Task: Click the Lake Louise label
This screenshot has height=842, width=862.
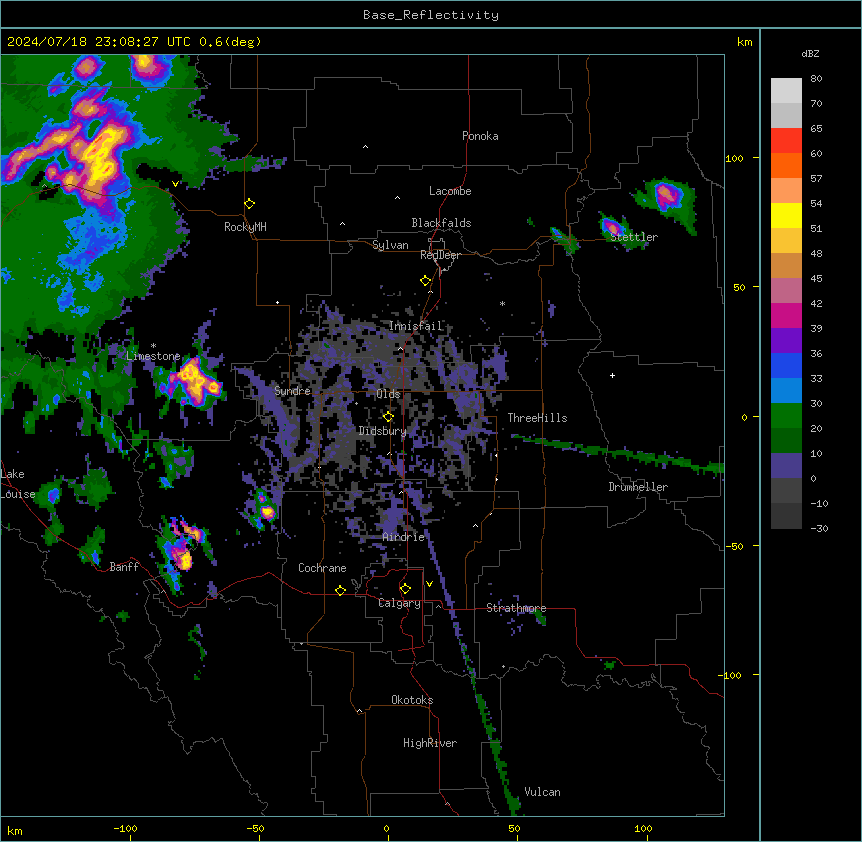Action: click(x=18, y=484)
